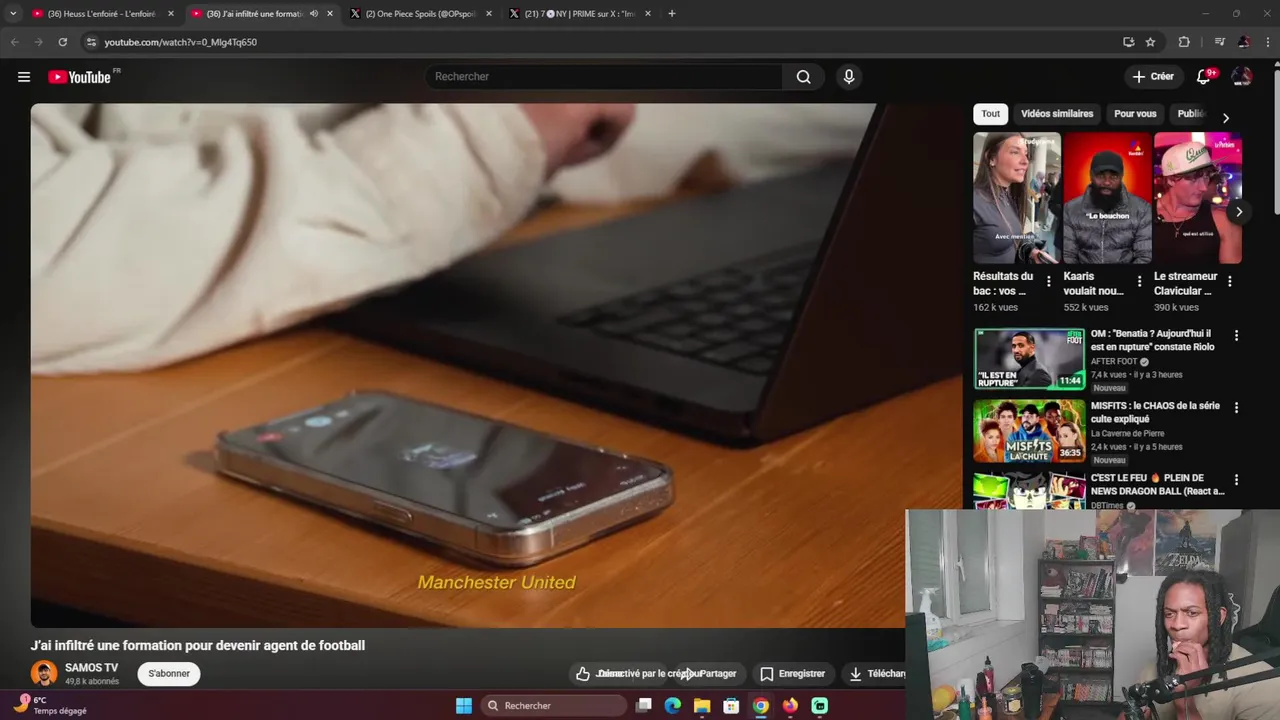The width and height of the screenshot is (1280, 720).
Task: Mute the J'ai infiltré une formation tab audio
Action: [x=314, y=14]
